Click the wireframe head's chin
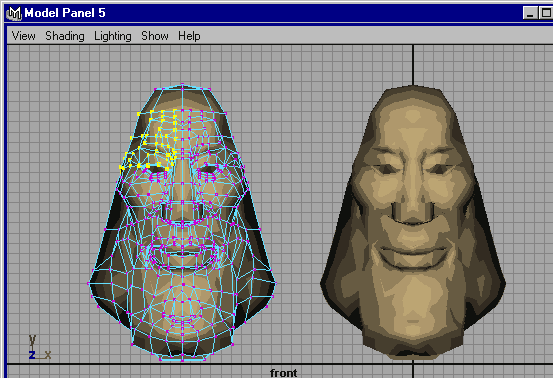Image resolution: width=553 pixels, height=378 pixels. coord(182,317)
